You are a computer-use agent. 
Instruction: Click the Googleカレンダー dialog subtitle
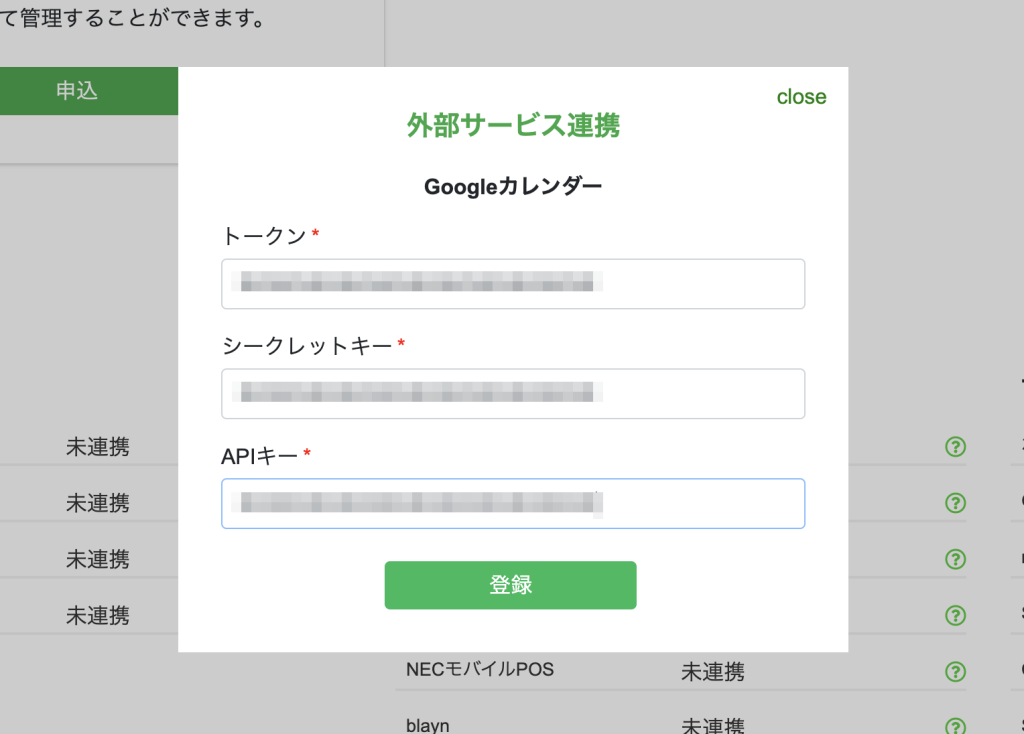[x=513, y=187]
